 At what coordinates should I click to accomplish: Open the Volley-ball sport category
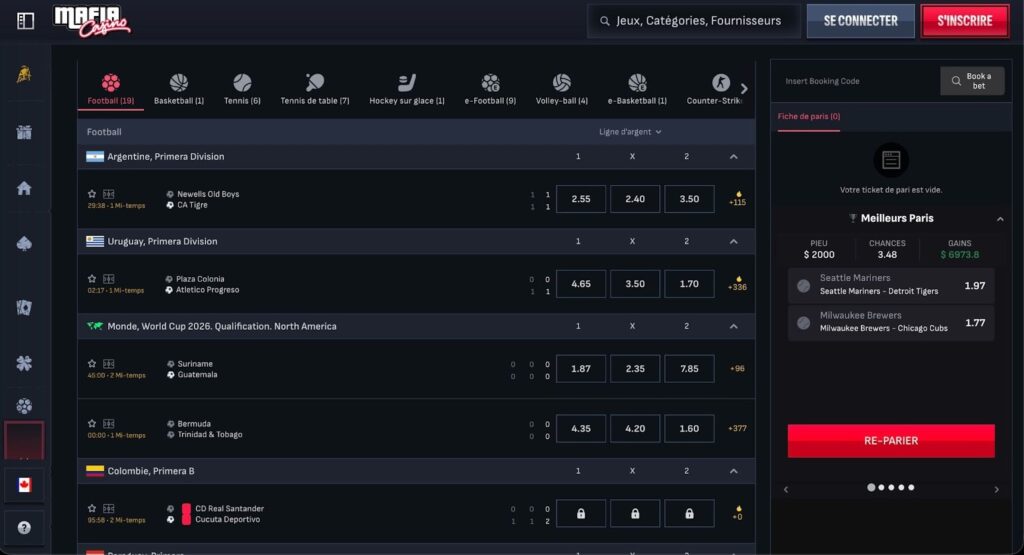(561, 83)
